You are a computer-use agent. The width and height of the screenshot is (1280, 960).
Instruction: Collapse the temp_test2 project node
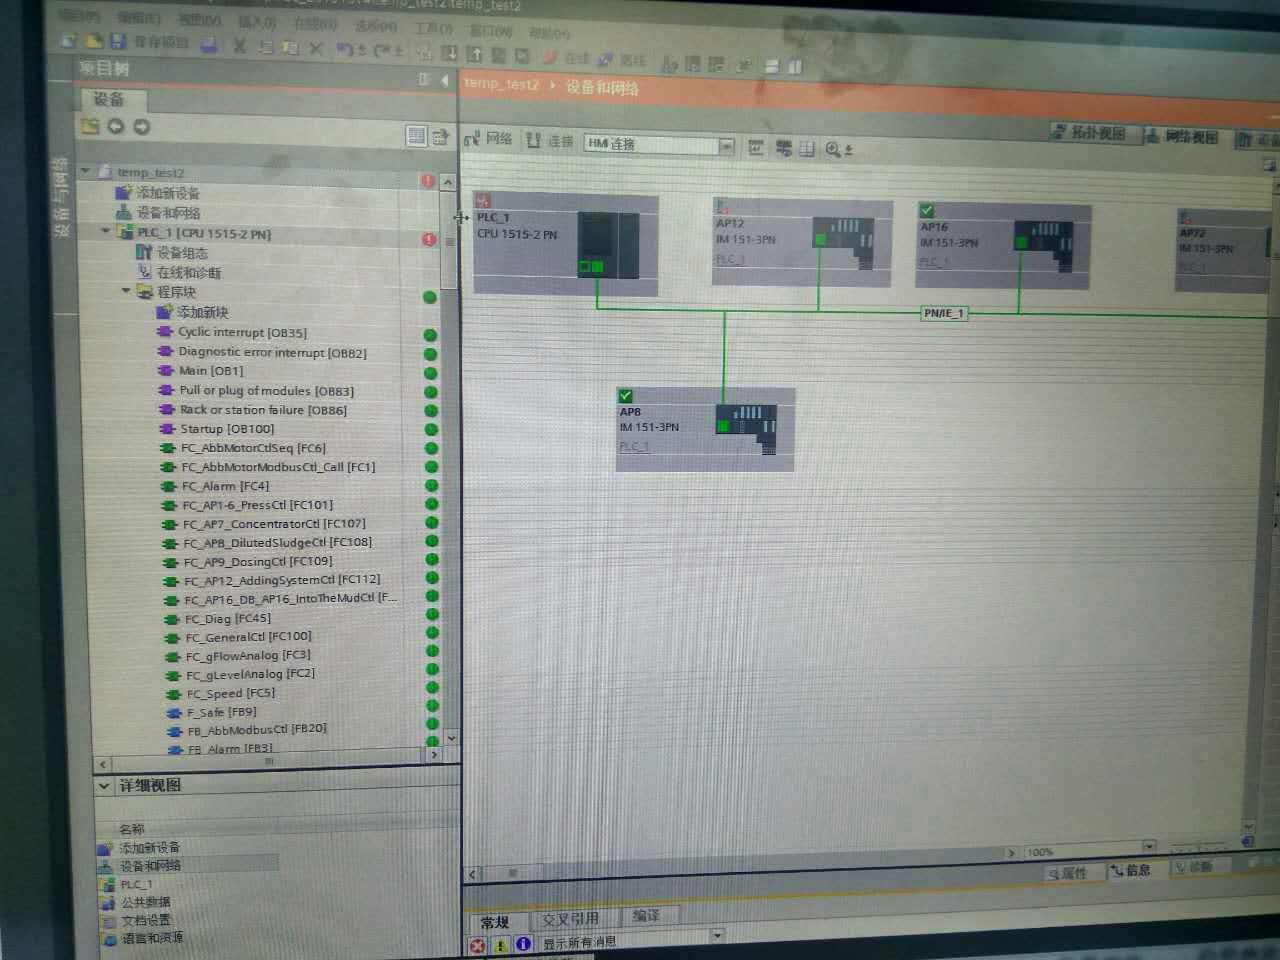pos(86,171)
